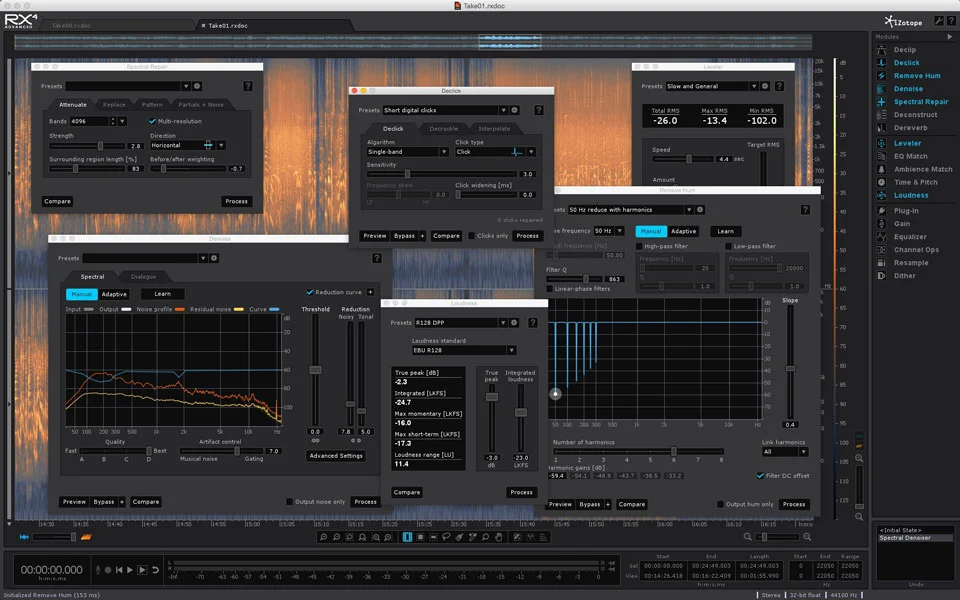
Task: Open the Equalizer module
Action: click(910, 236)
